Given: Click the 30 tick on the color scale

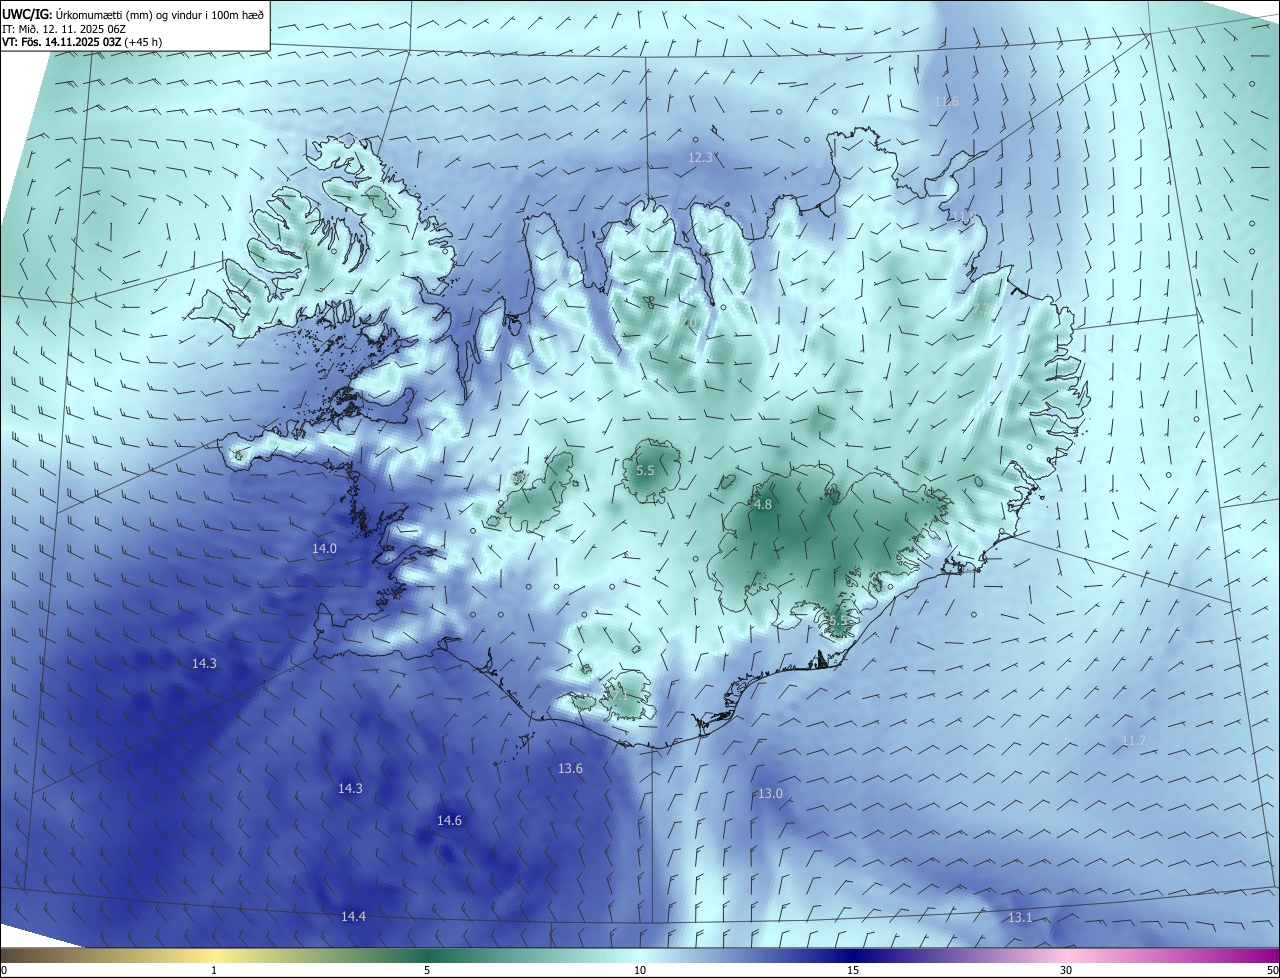Looking at the screenshot, I should pyautogui.click(x=1066, y=970).
